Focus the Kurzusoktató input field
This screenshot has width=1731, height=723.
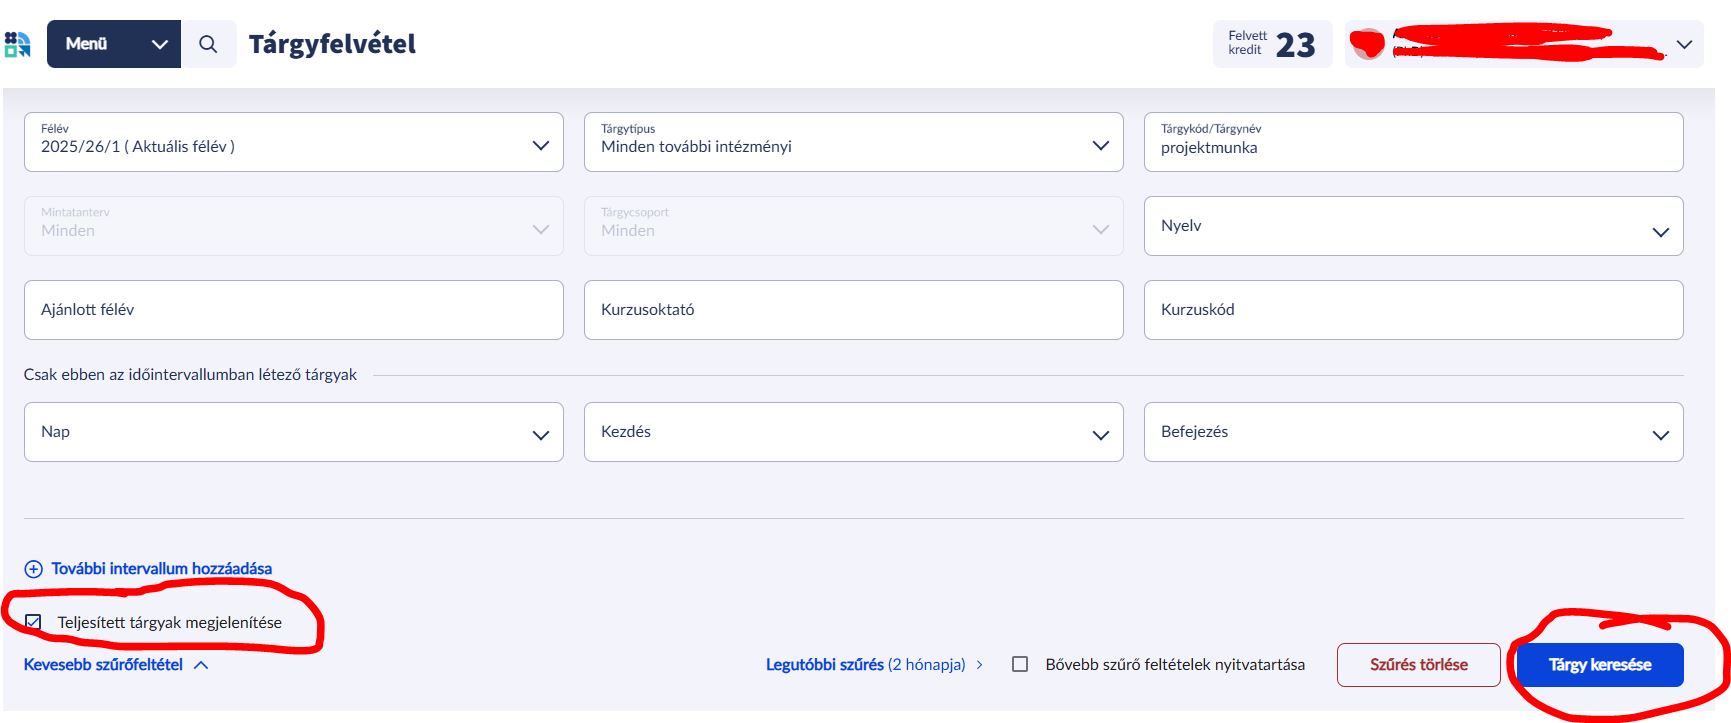[853, 310]
